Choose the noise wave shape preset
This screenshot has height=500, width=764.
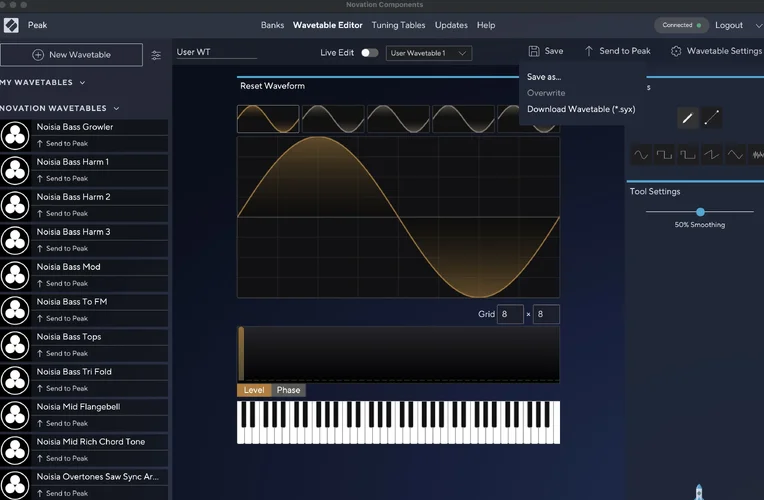tap(757, 155)
